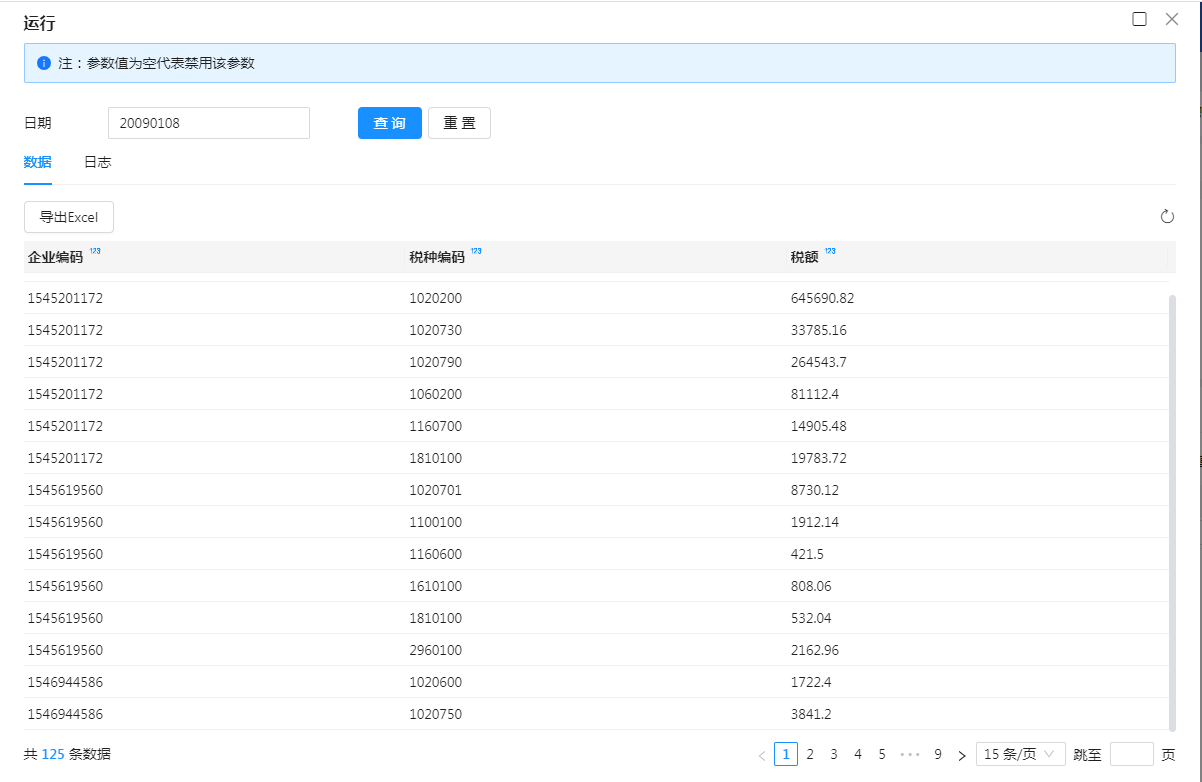This screenshot has width=1202, height=782.
Task: Expand more pages via the ellipsis
Action: tap(910, 754)
